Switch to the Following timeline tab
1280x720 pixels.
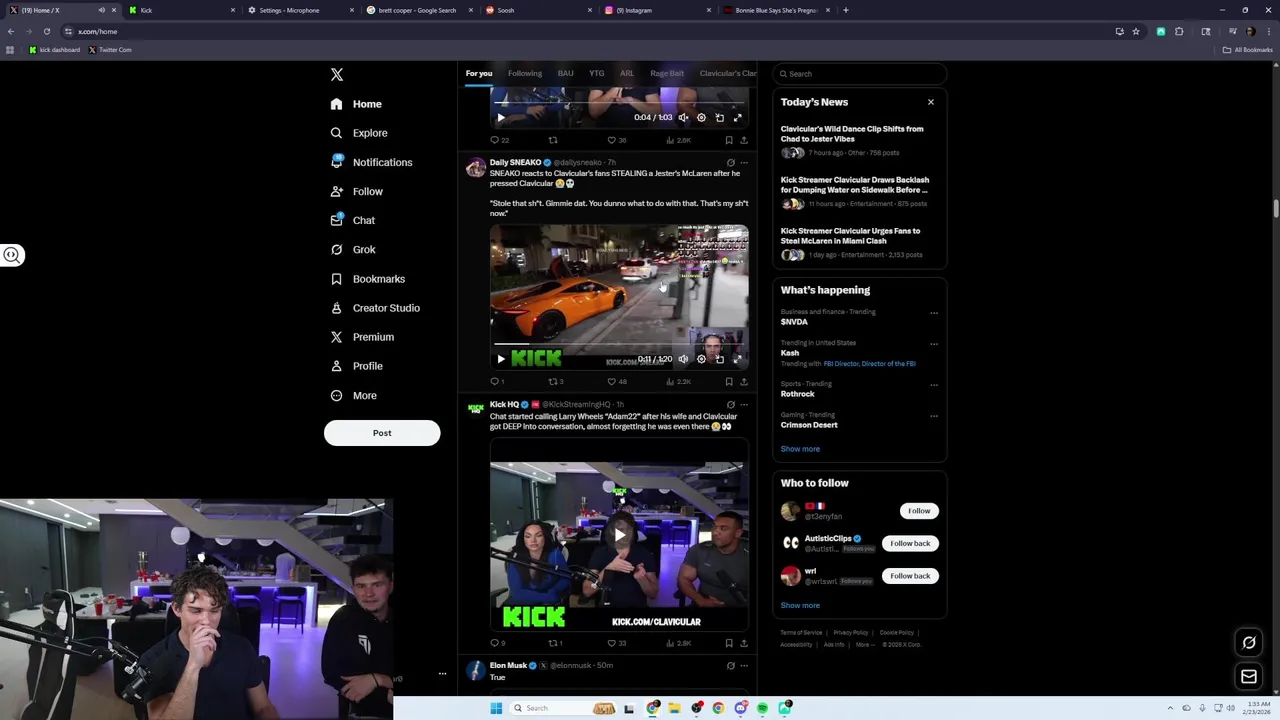click(525, 73)
